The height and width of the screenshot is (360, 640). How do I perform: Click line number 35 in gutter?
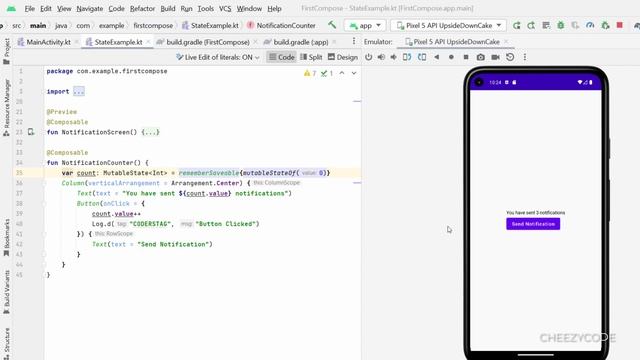point(19,173)
